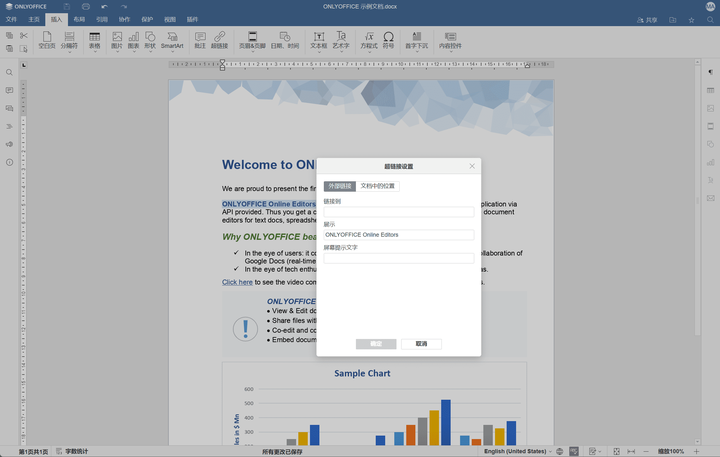
Task: Click the 符号 (symbol) icon
Action: [x=388, y=40]
